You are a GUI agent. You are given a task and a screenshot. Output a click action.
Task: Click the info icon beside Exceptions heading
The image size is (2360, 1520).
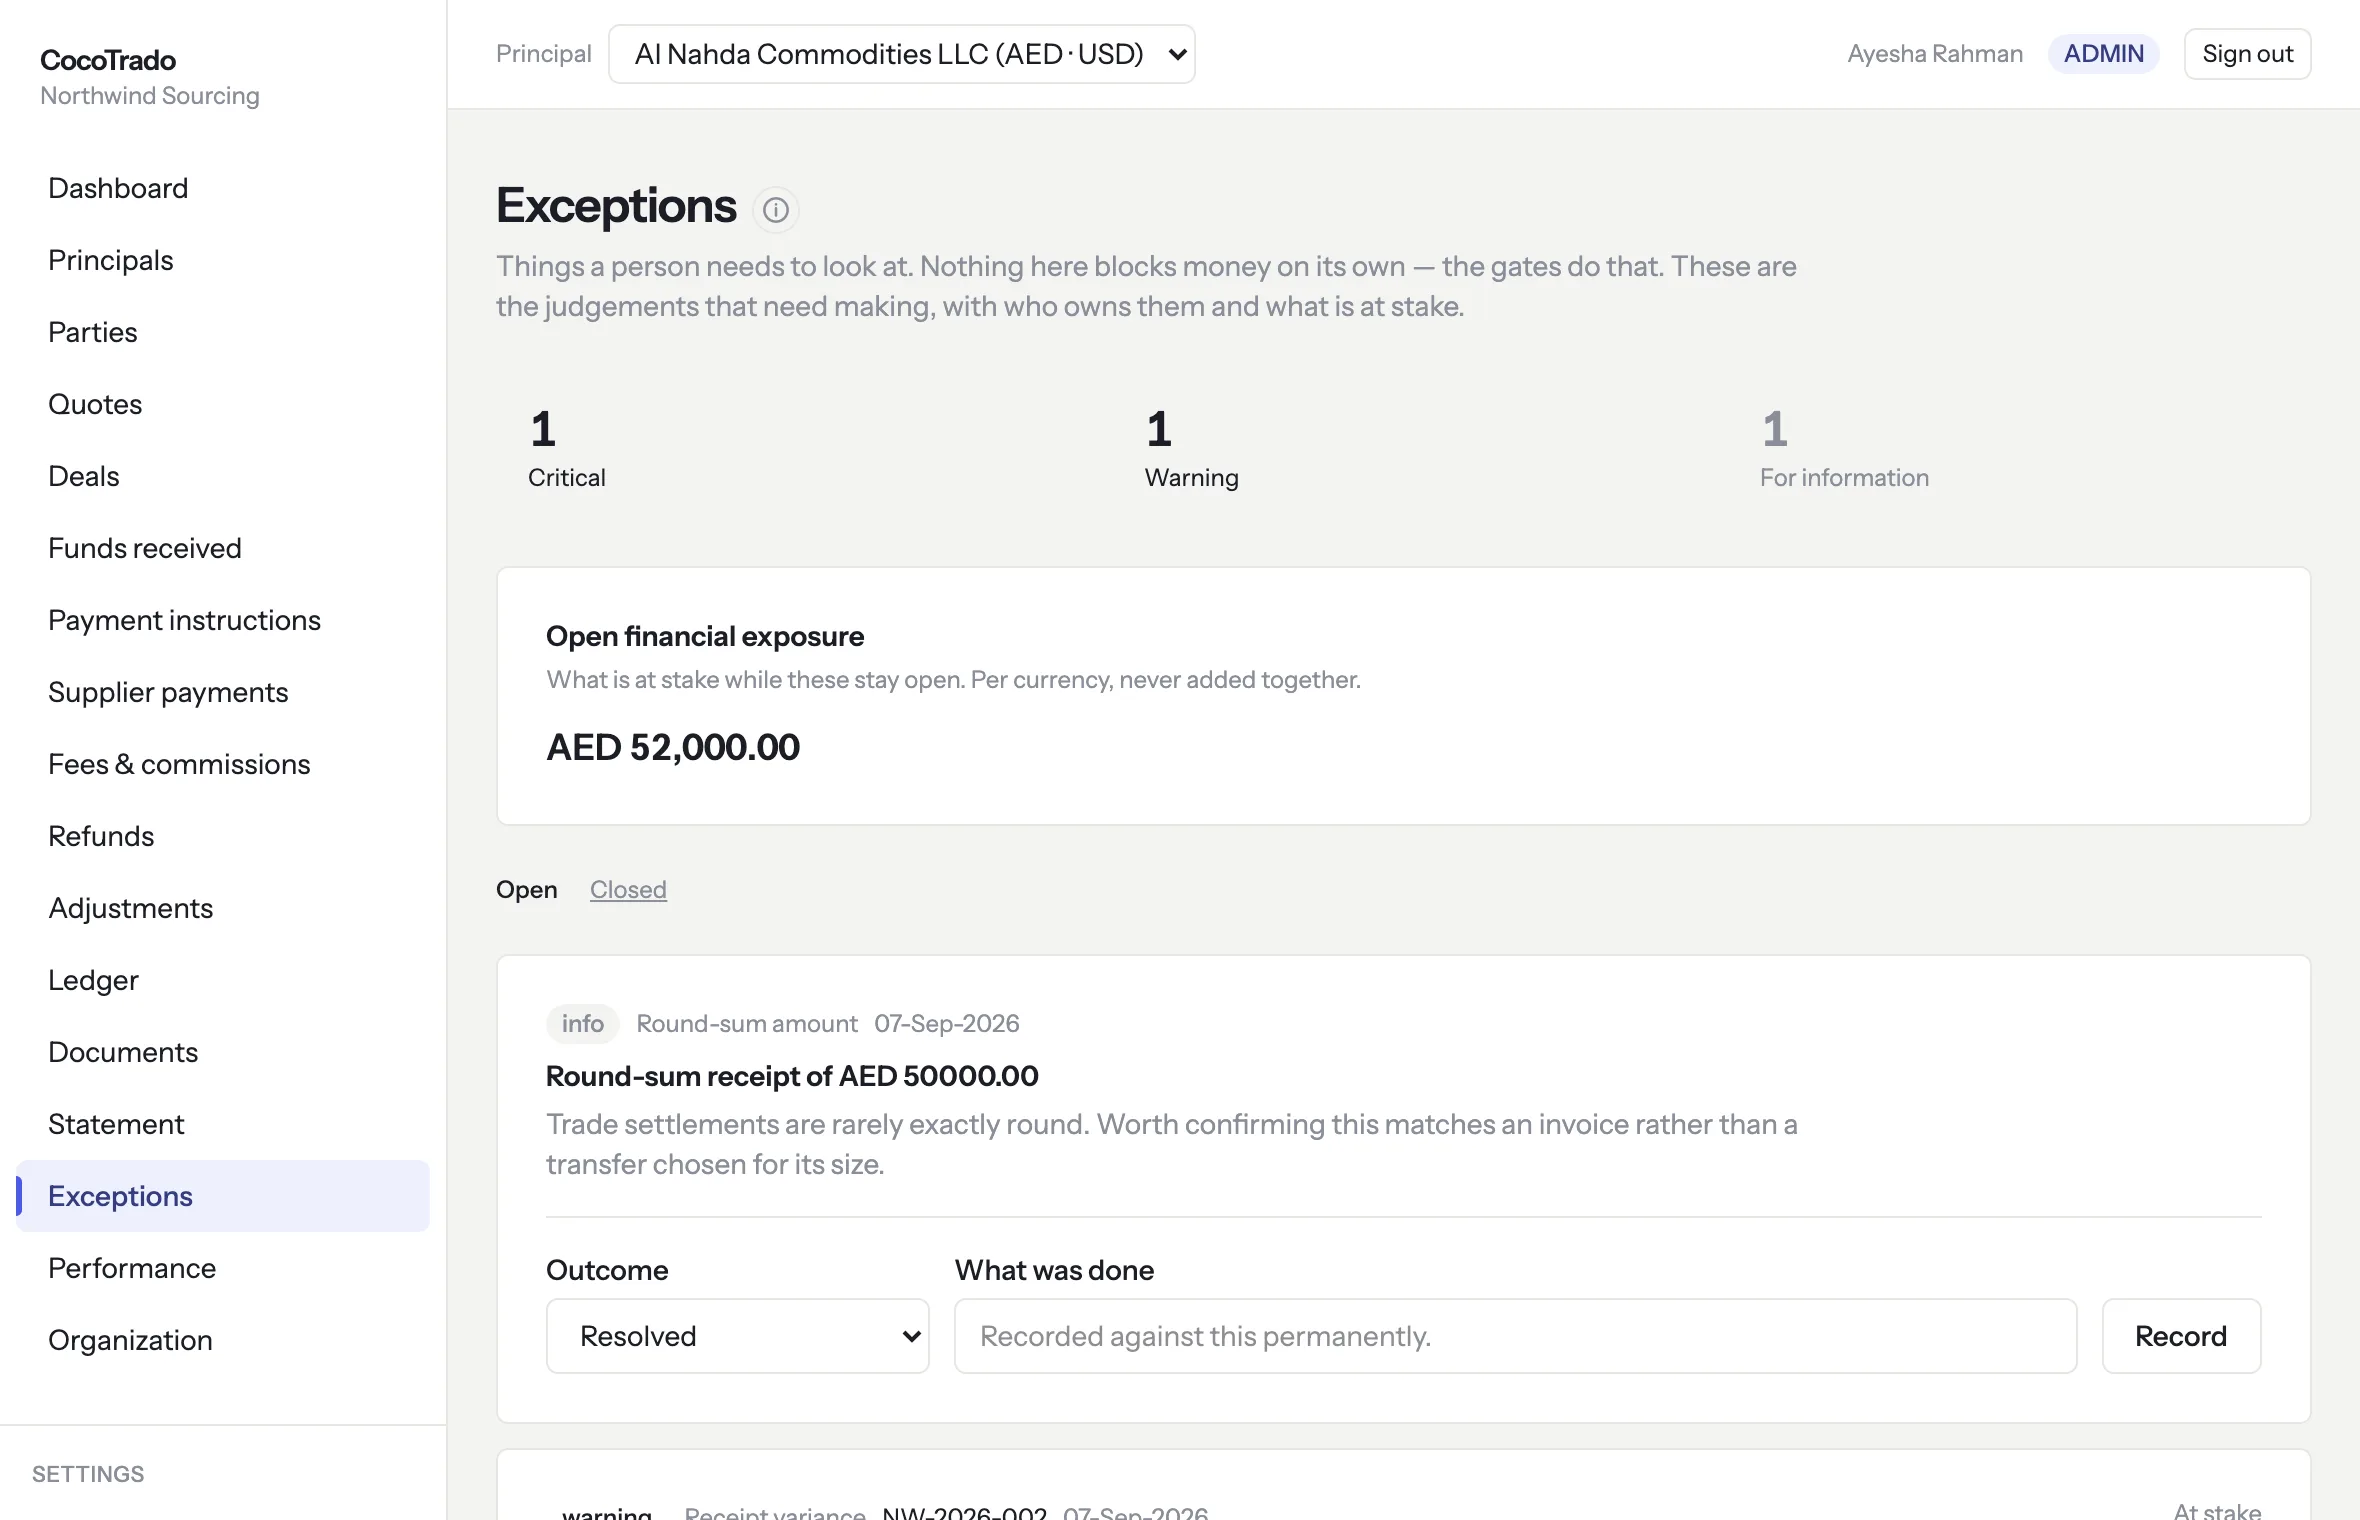(x=776, y=210)
